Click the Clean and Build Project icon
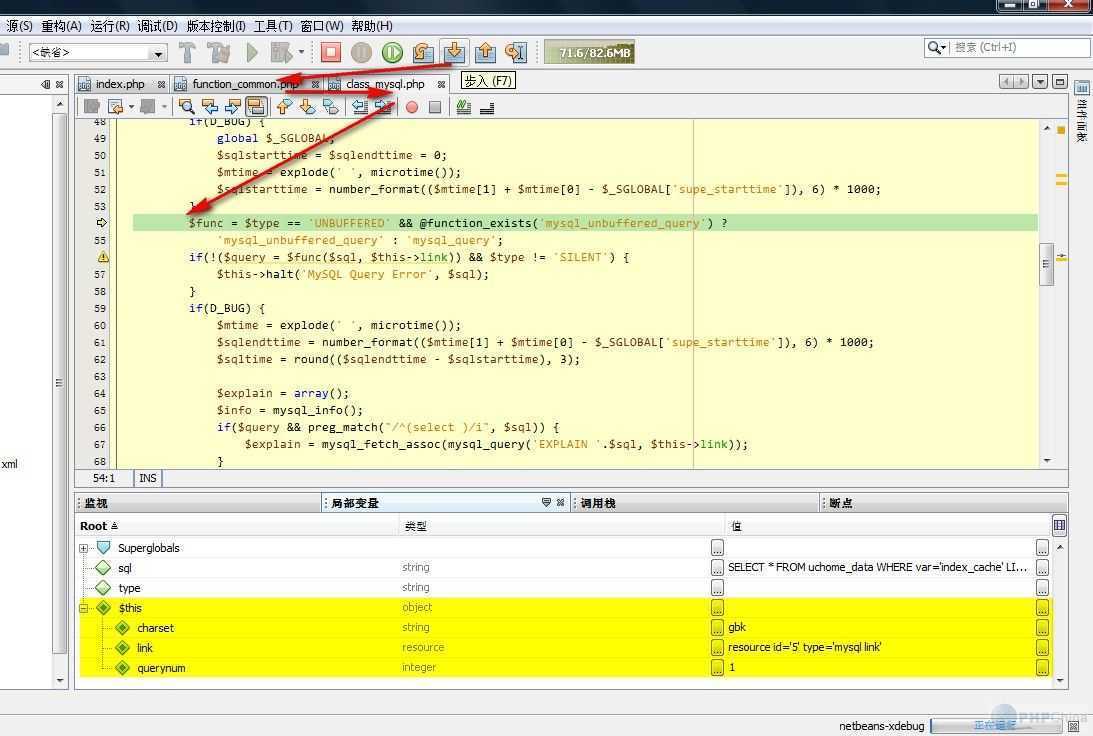1093x736 pixels. [x=218, y=52]
